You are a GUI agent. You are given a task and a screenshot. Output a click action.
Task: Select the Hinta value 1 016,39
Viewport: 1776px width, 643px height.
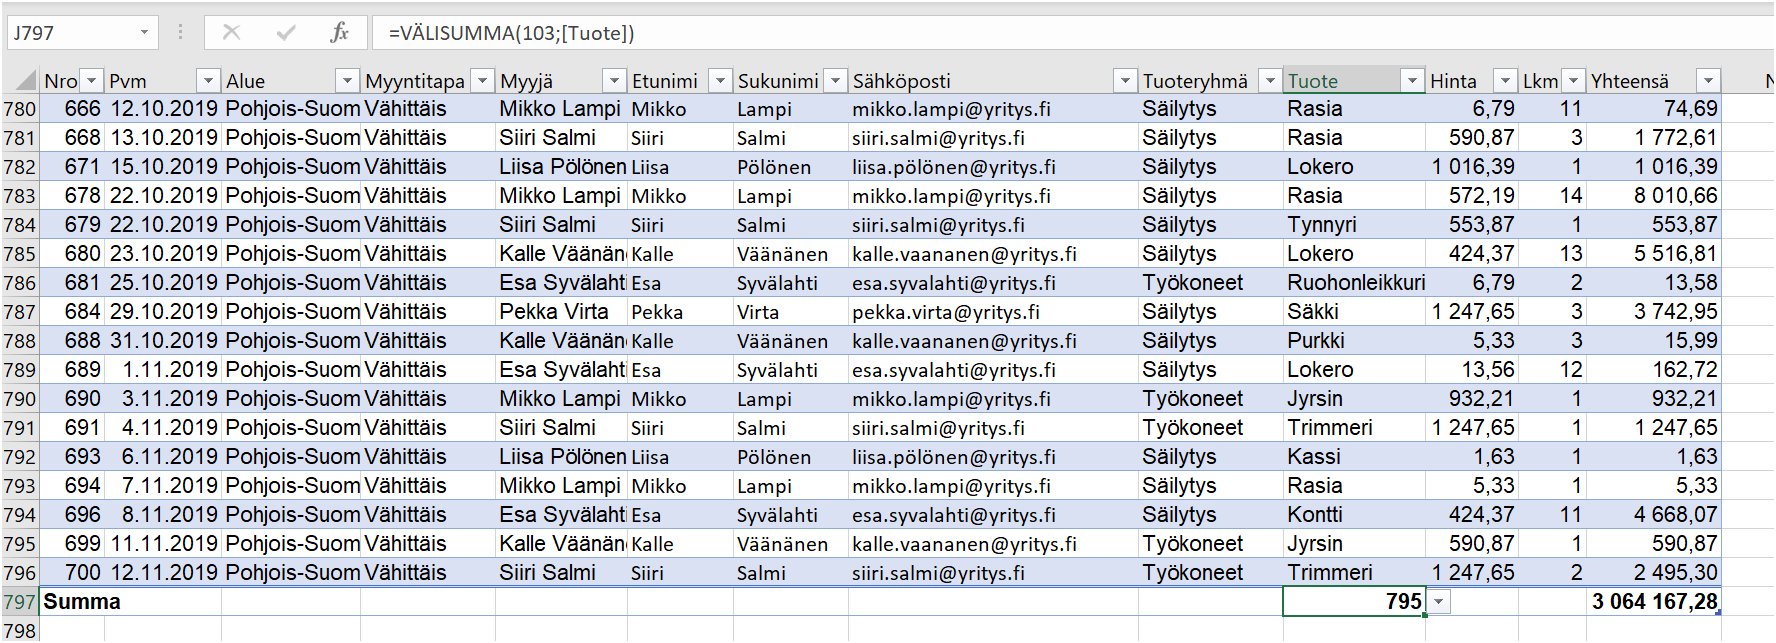[1472, 167]
